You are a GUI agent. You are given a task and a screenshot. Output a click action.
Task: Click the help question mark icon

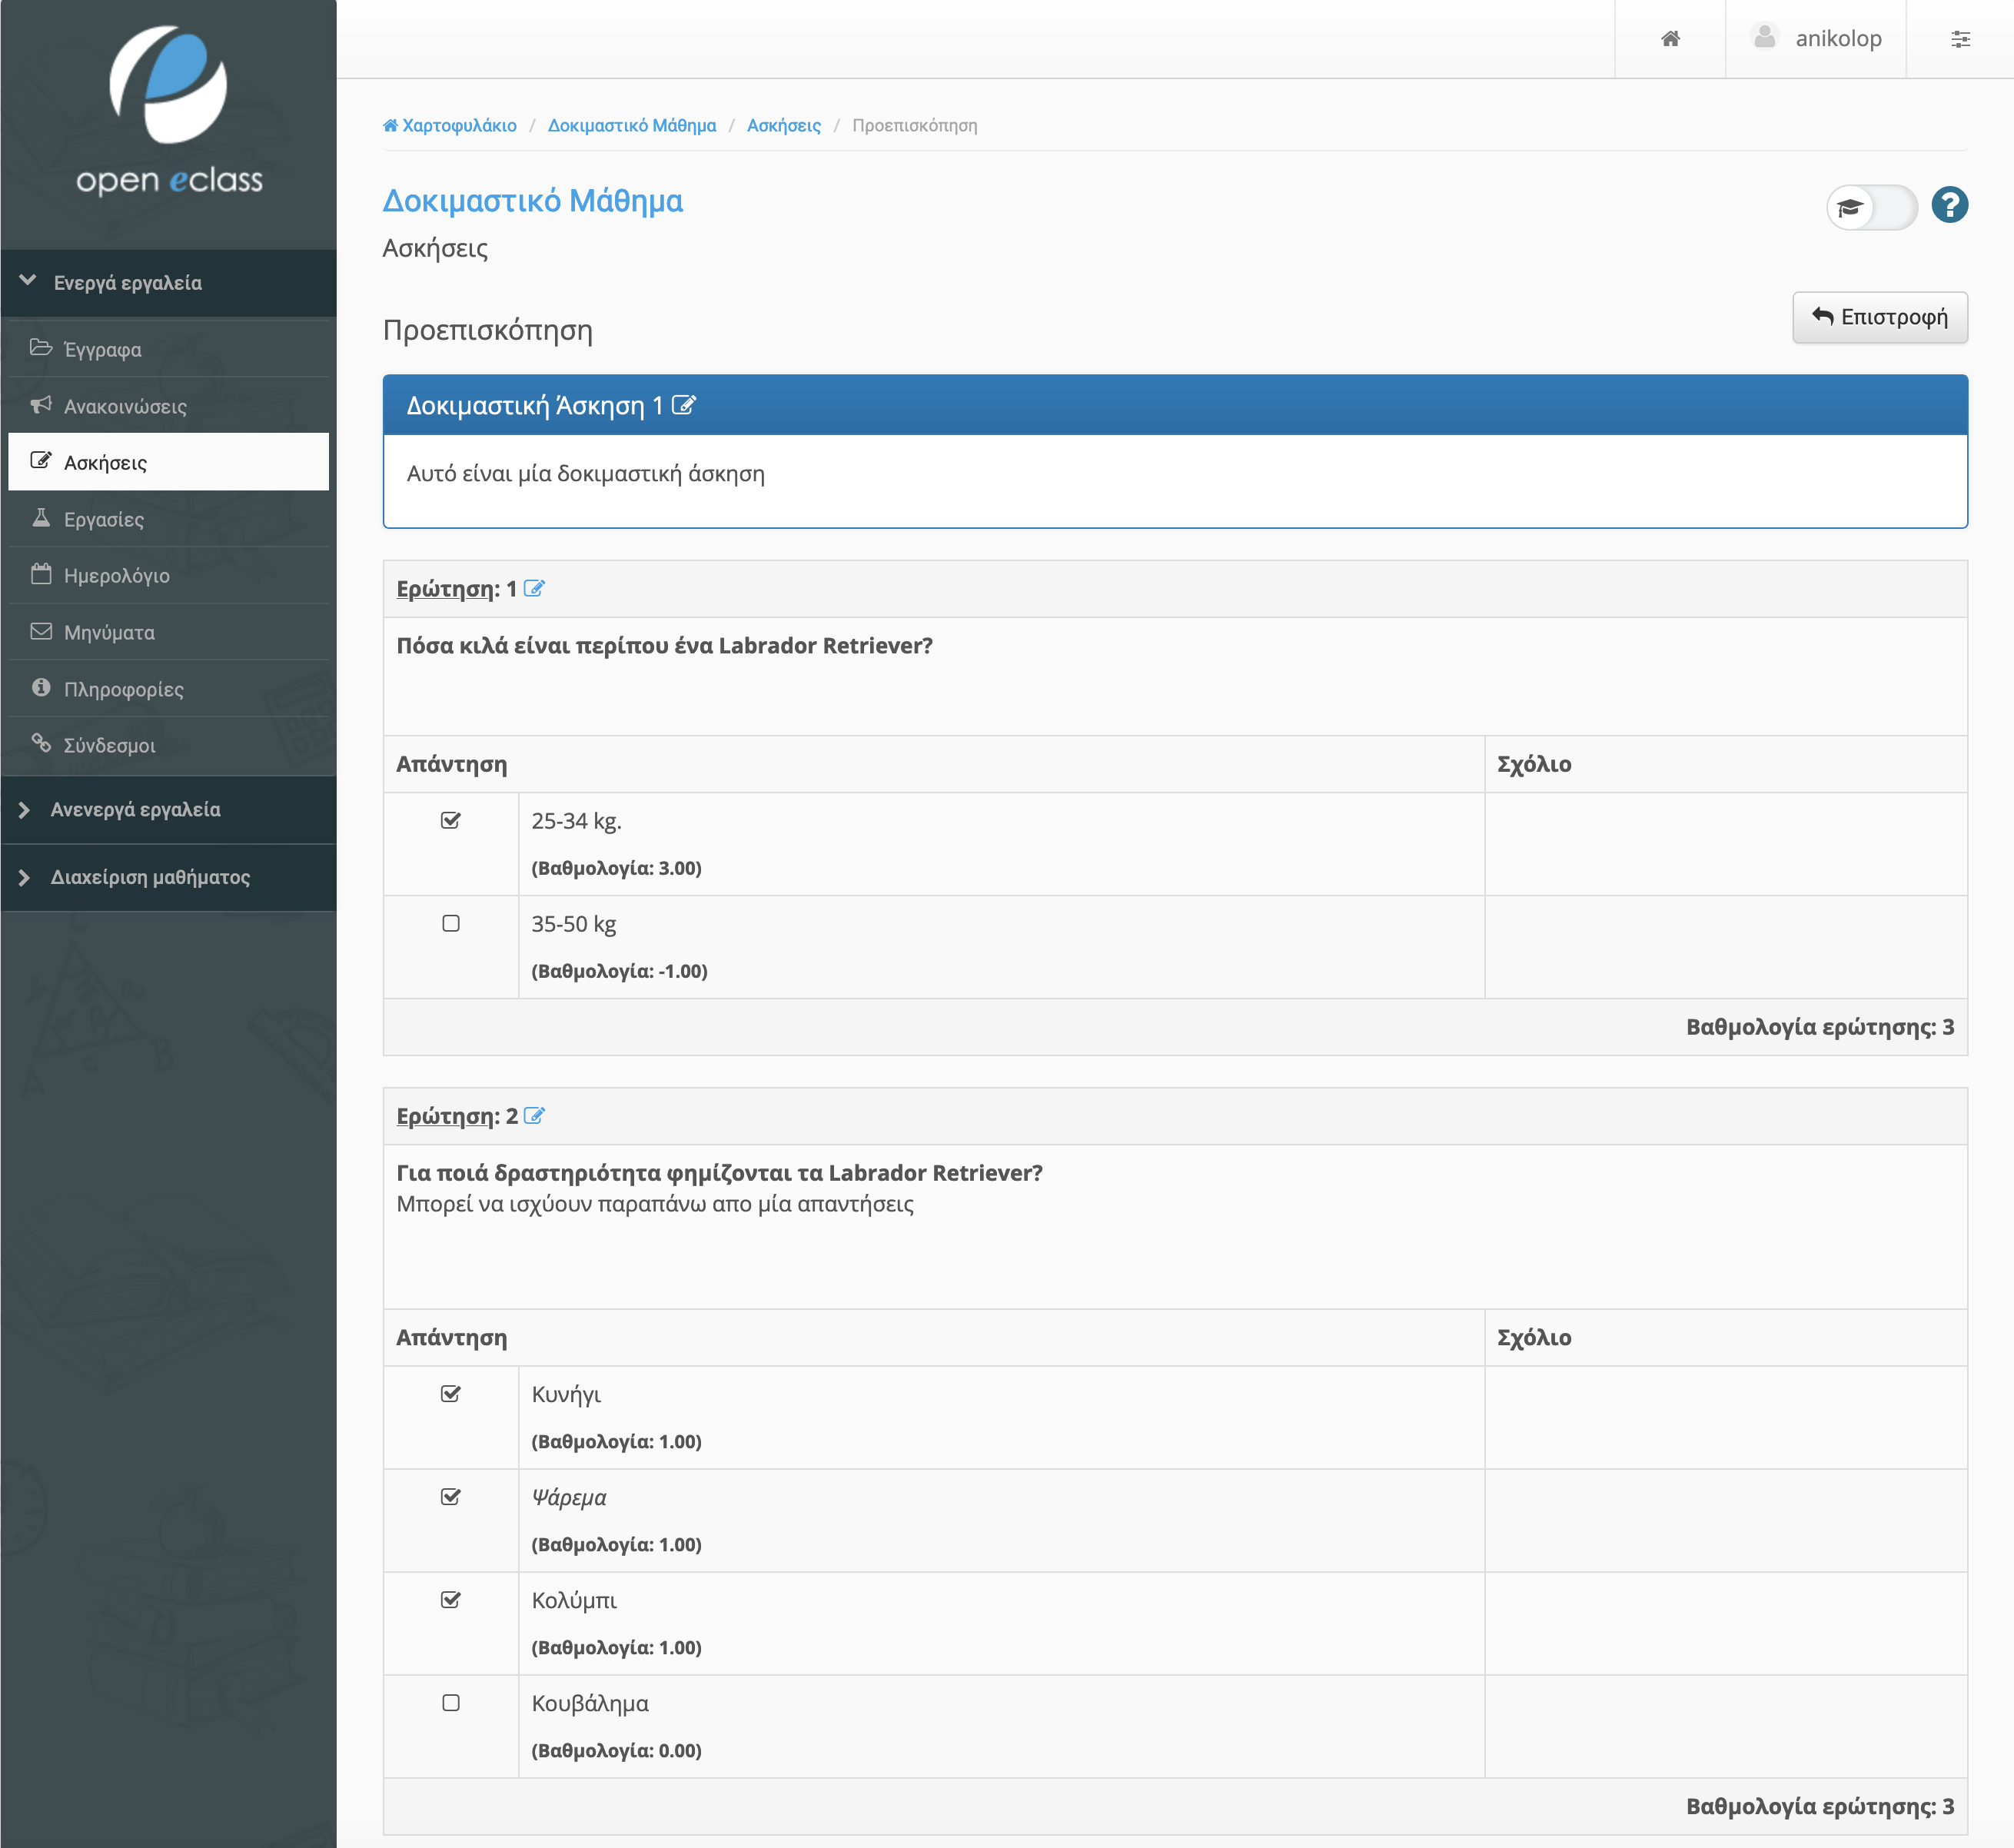coord(1949,205)
